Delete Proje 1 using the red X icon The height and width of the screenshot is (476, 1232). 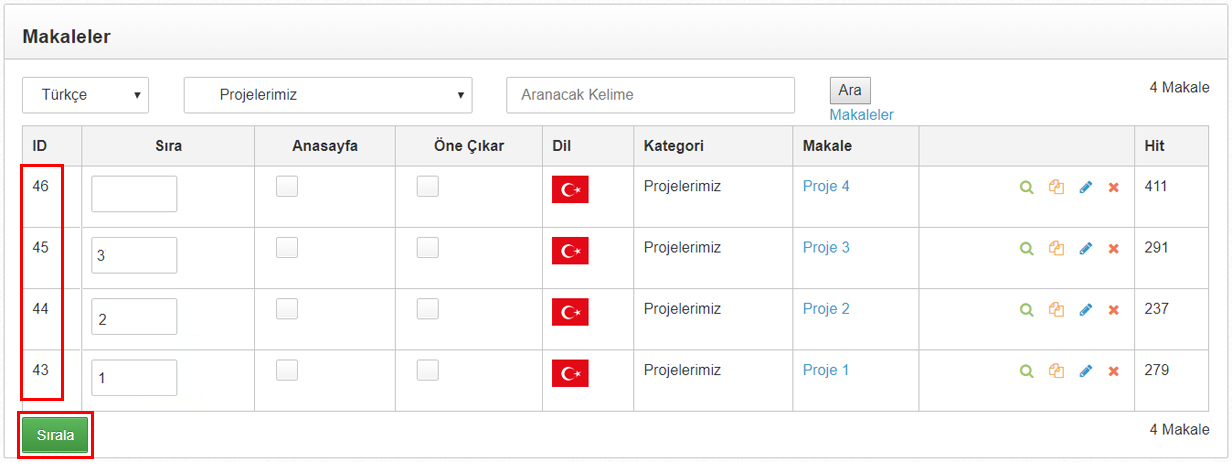(x=1113, y=371)
